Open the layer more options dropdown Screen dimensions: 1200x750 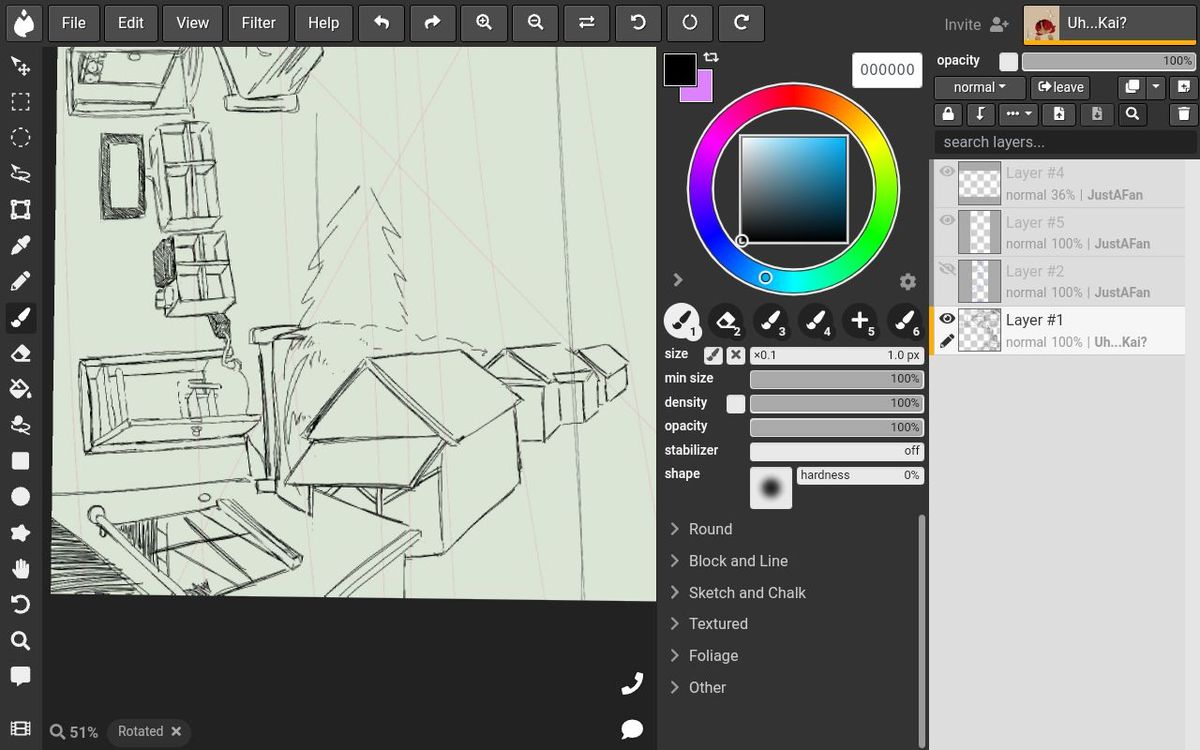point(1020,114)
